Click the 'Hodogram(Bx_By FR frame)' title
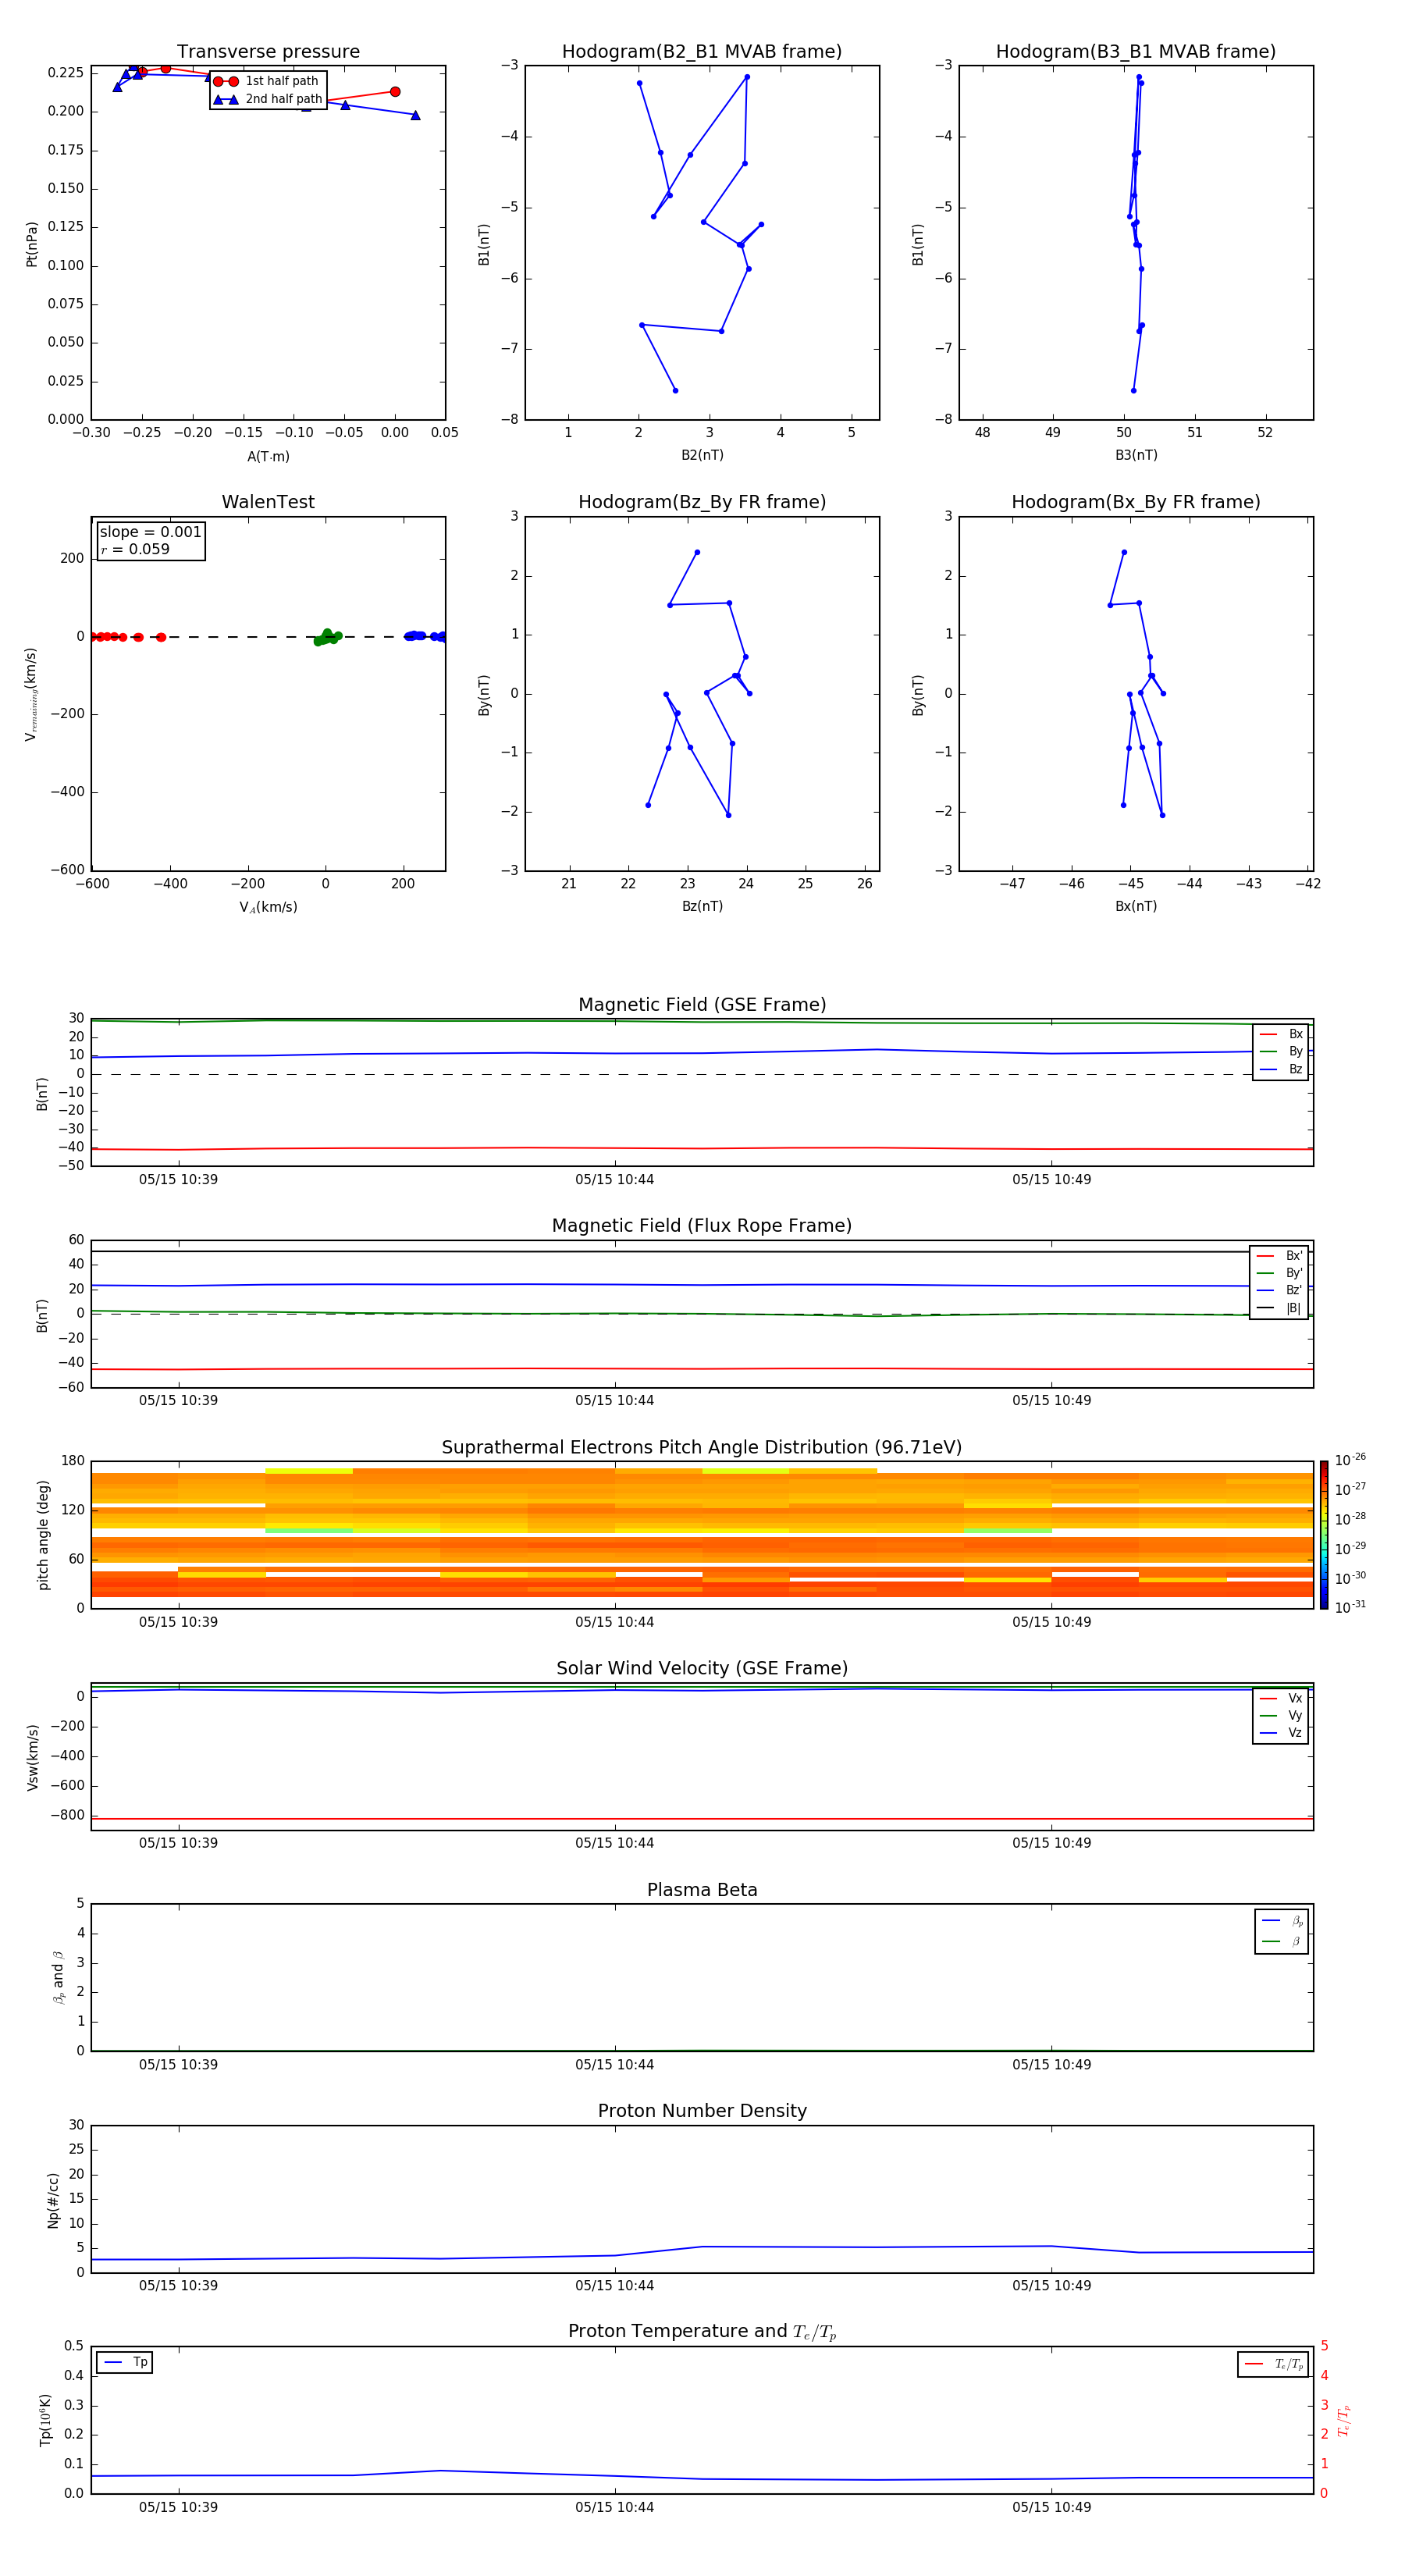 click(x=1136, y=502)
